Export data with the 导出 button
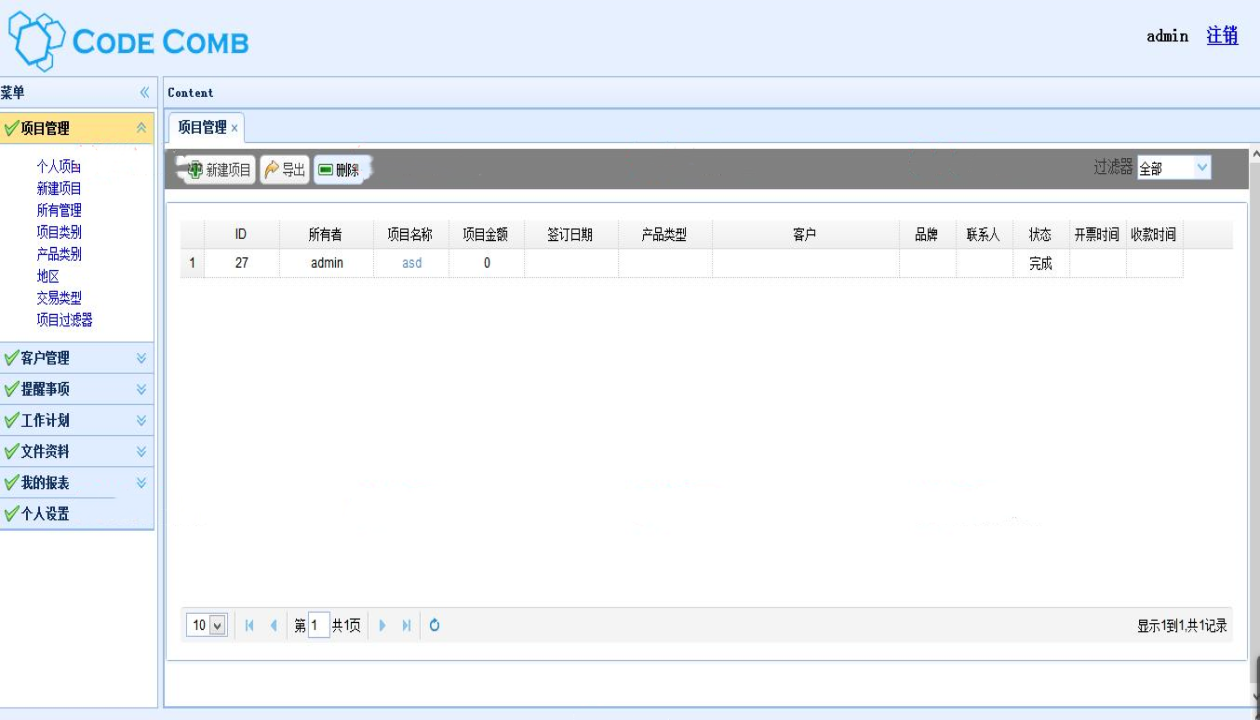1260x720 pixels. pos(285,170)
